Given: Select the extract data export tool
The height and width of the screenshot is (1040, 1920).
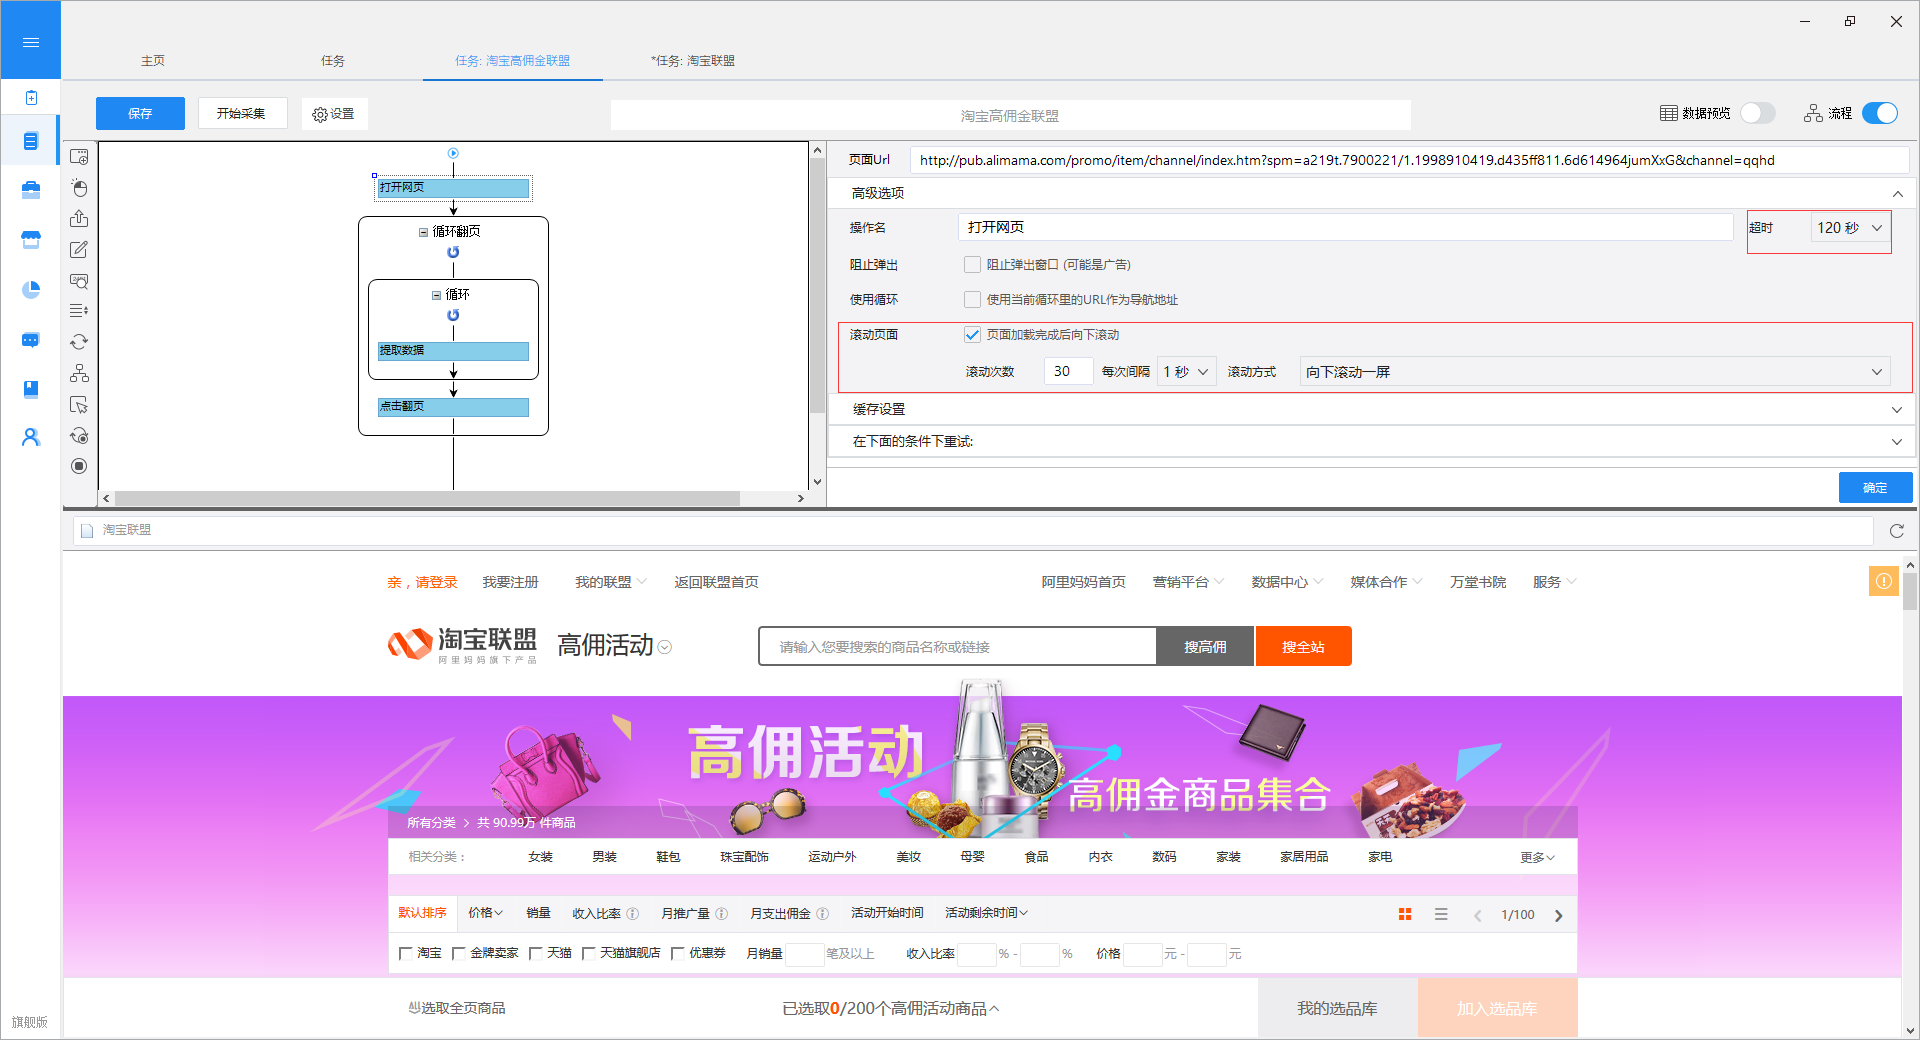Looking at the screenshot, I should [79, 219].
